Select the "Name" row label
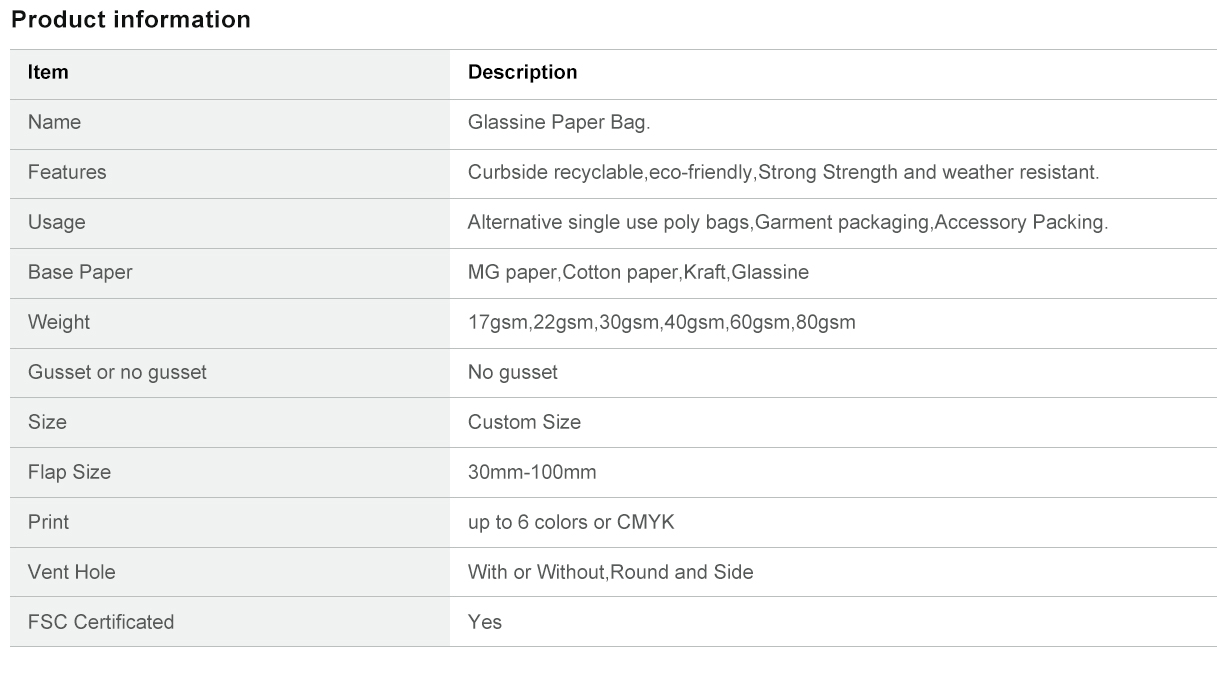 (54, 122)
